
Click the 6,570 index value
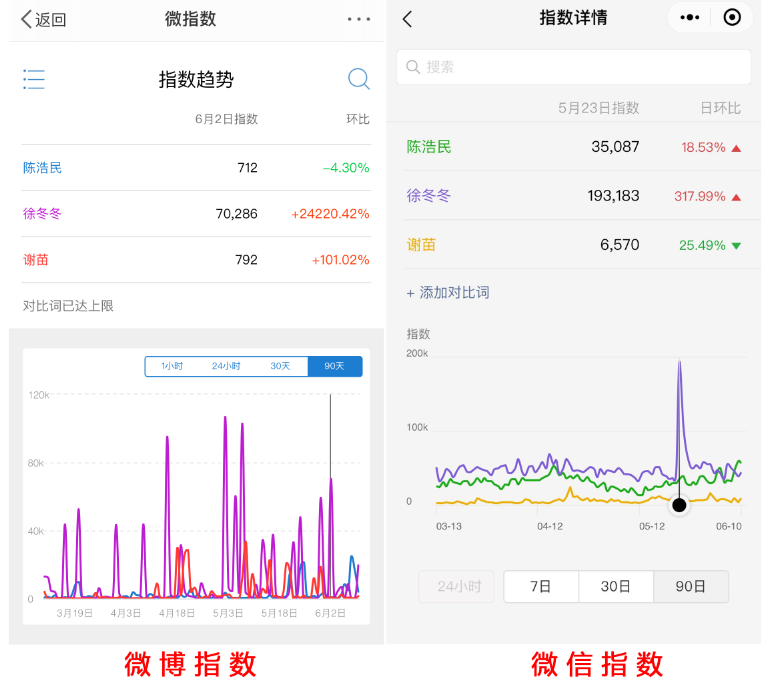[620, 244]
